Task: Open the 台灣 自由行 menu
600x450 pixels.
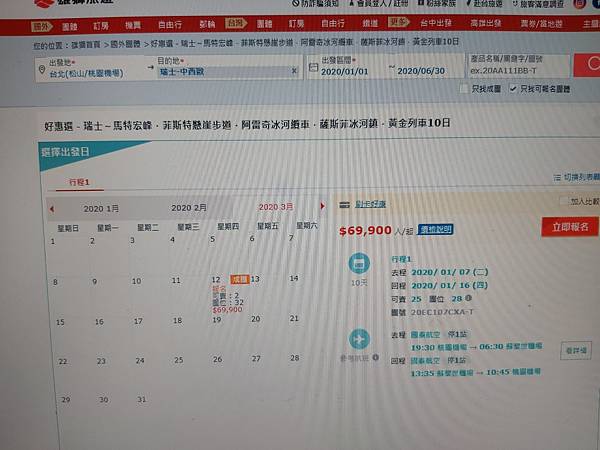Action: click(x=333, y=24)
